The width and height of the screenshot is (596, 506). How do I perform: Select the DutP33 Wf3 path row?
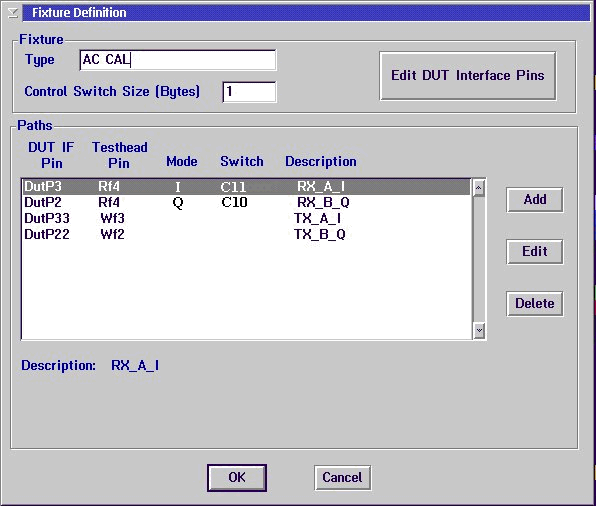[x=246, y=219]
